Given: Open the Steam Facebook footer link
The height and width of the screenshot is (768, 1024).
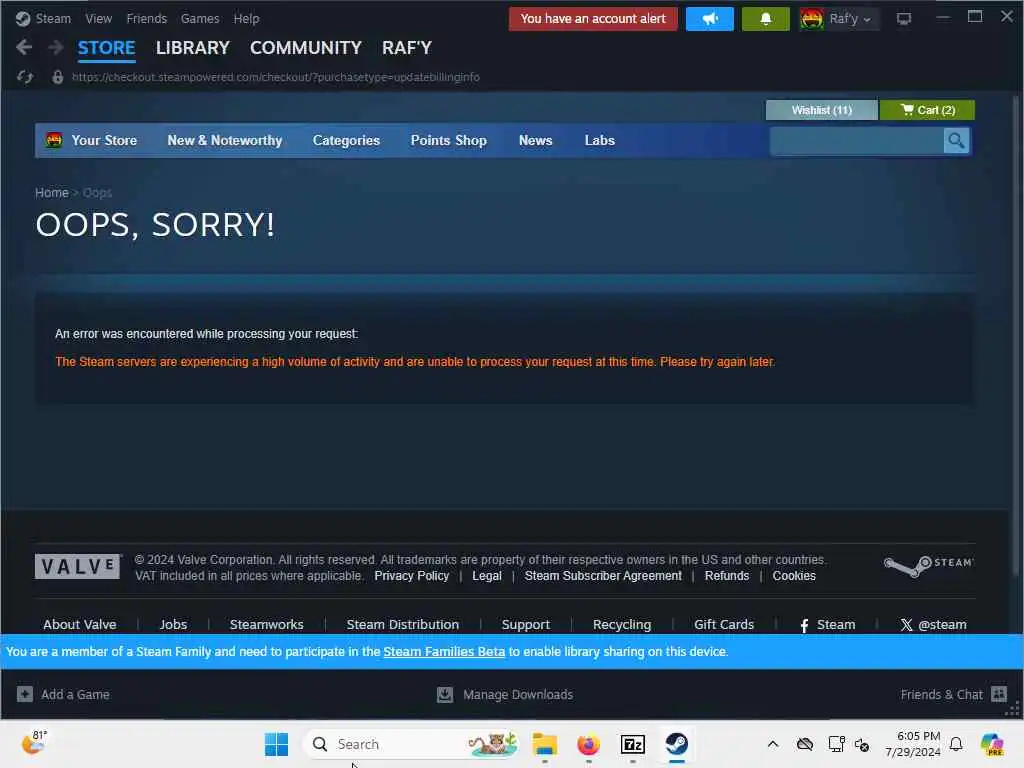Looking at the screenshot, I should coord(827,624).
